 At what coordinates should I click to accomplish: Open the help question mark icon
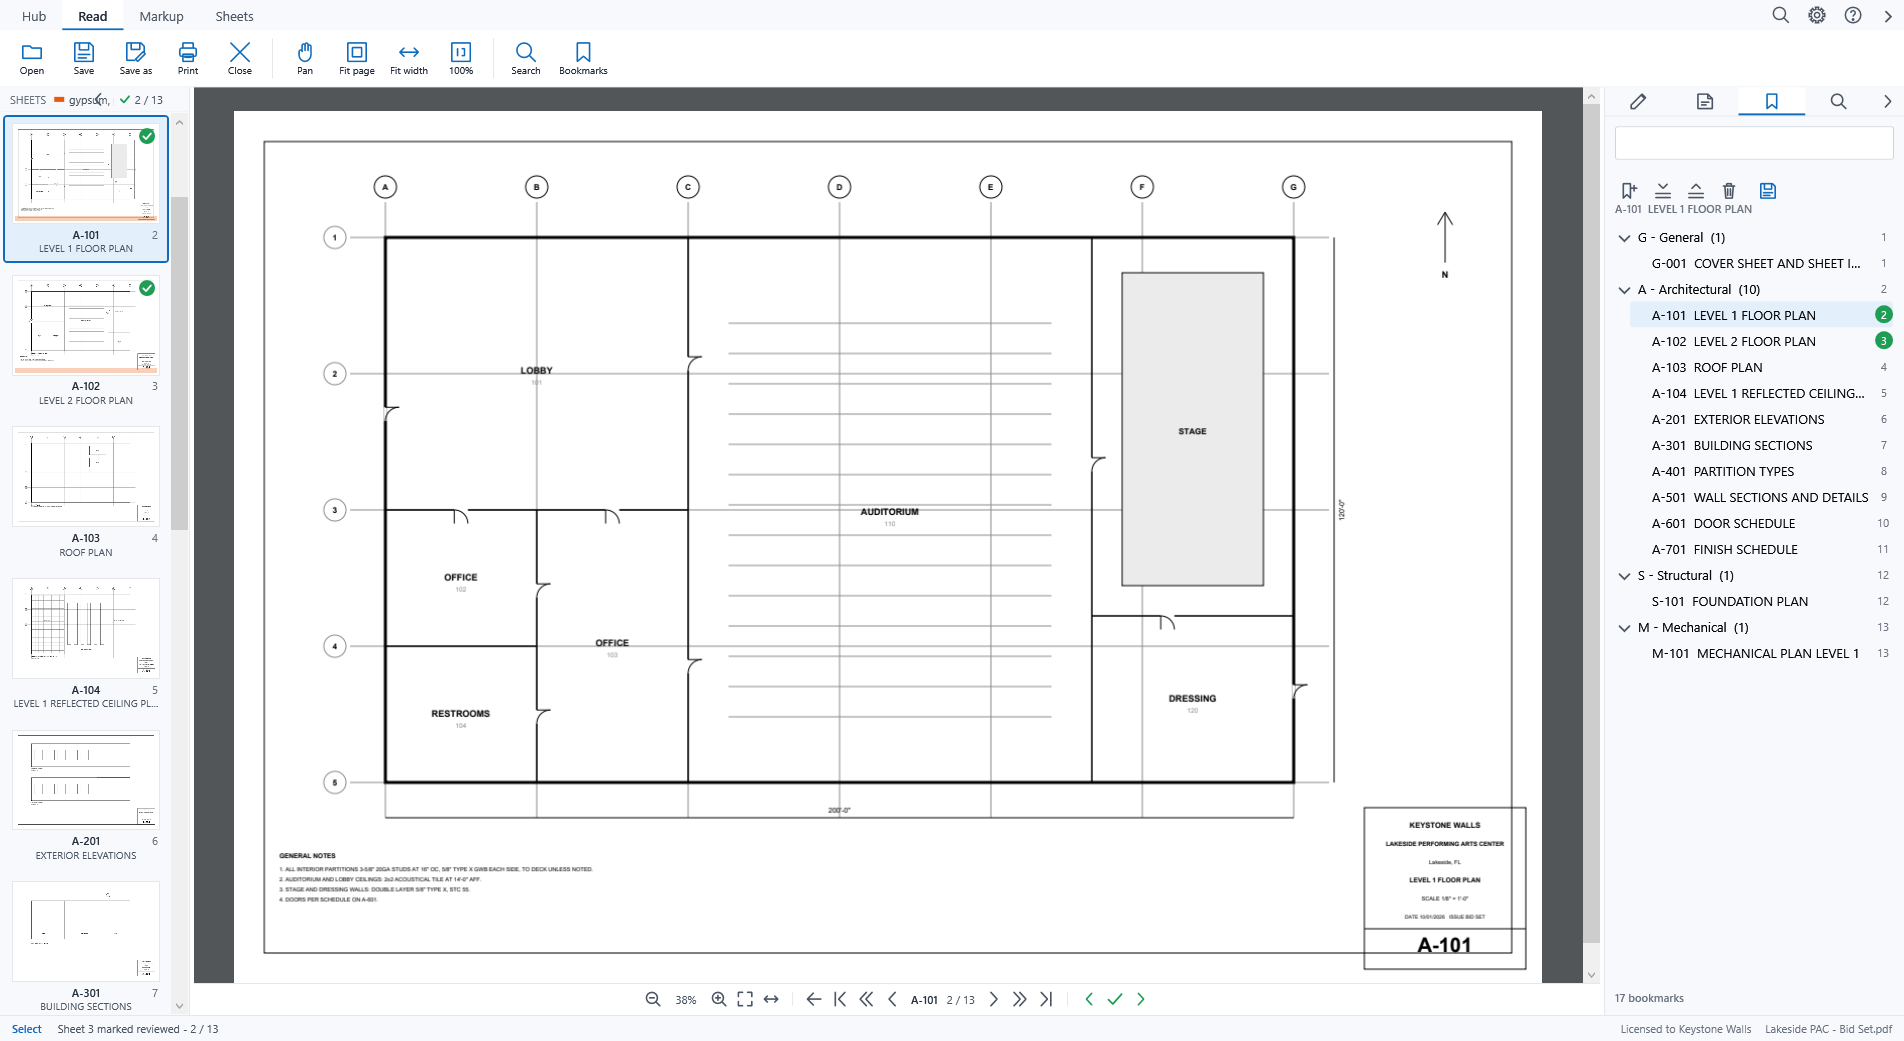(x=1853, y=15)
